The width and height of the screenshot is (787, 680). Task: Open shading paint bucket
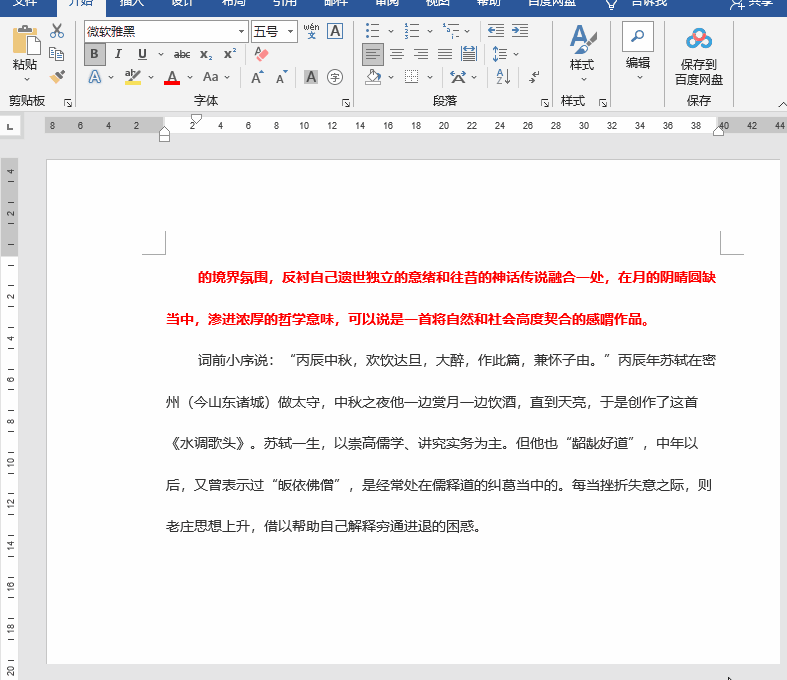373,77
